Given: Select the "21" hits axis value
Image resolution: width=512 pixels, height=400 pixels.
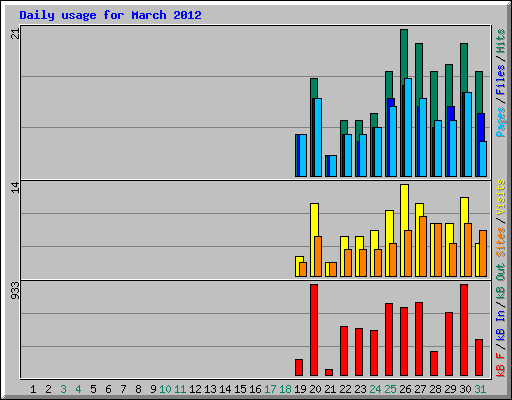Looking at the screenshot, I should [x=16, y=33].
